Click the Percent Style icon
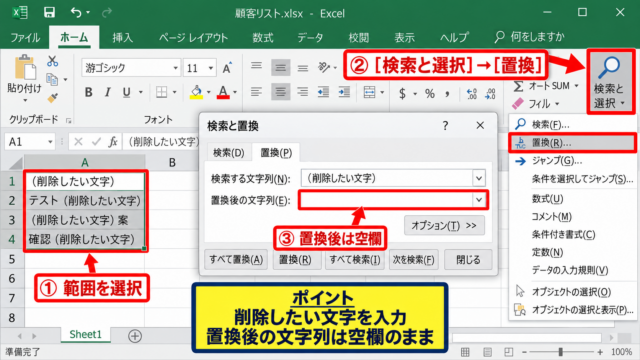The width and height of the screenshot is (640, 360). 429,94
